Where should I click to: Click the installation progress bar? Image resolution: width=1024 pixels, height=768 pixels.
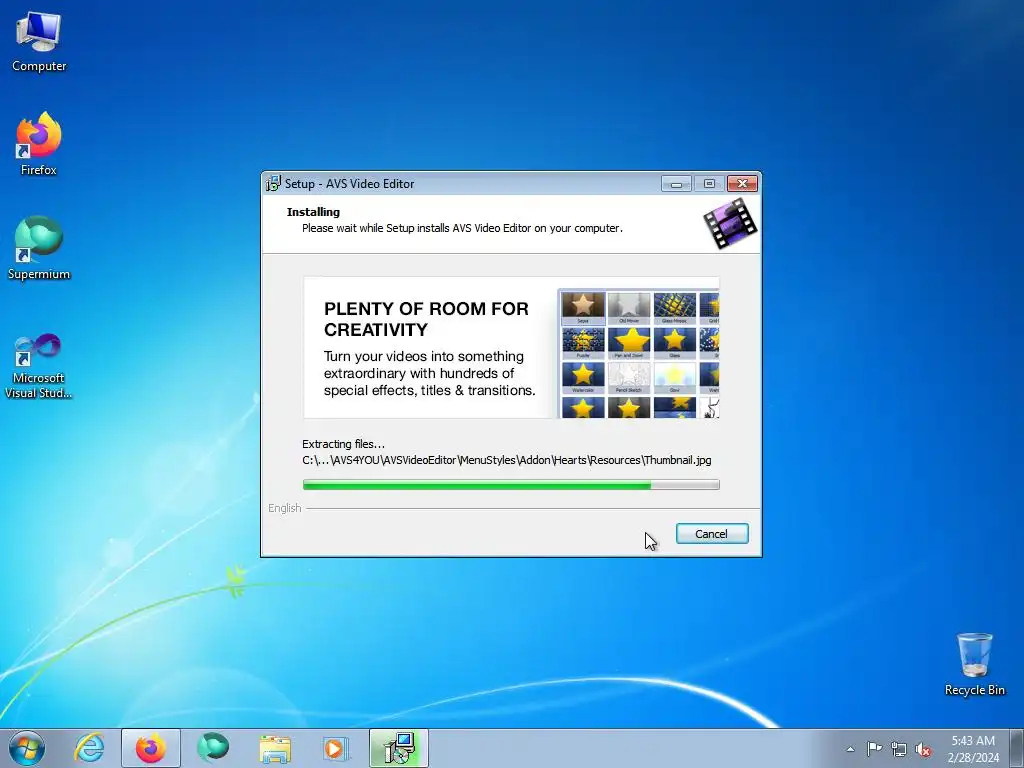(511, 485)
